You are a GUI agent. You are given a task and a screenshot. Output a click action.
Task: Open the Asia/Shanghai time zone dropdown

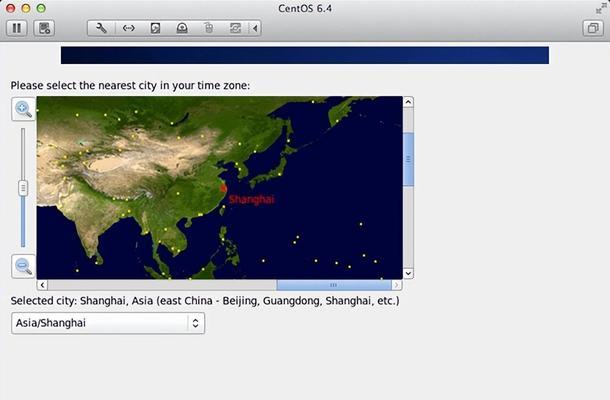click(x=108, y=323)
